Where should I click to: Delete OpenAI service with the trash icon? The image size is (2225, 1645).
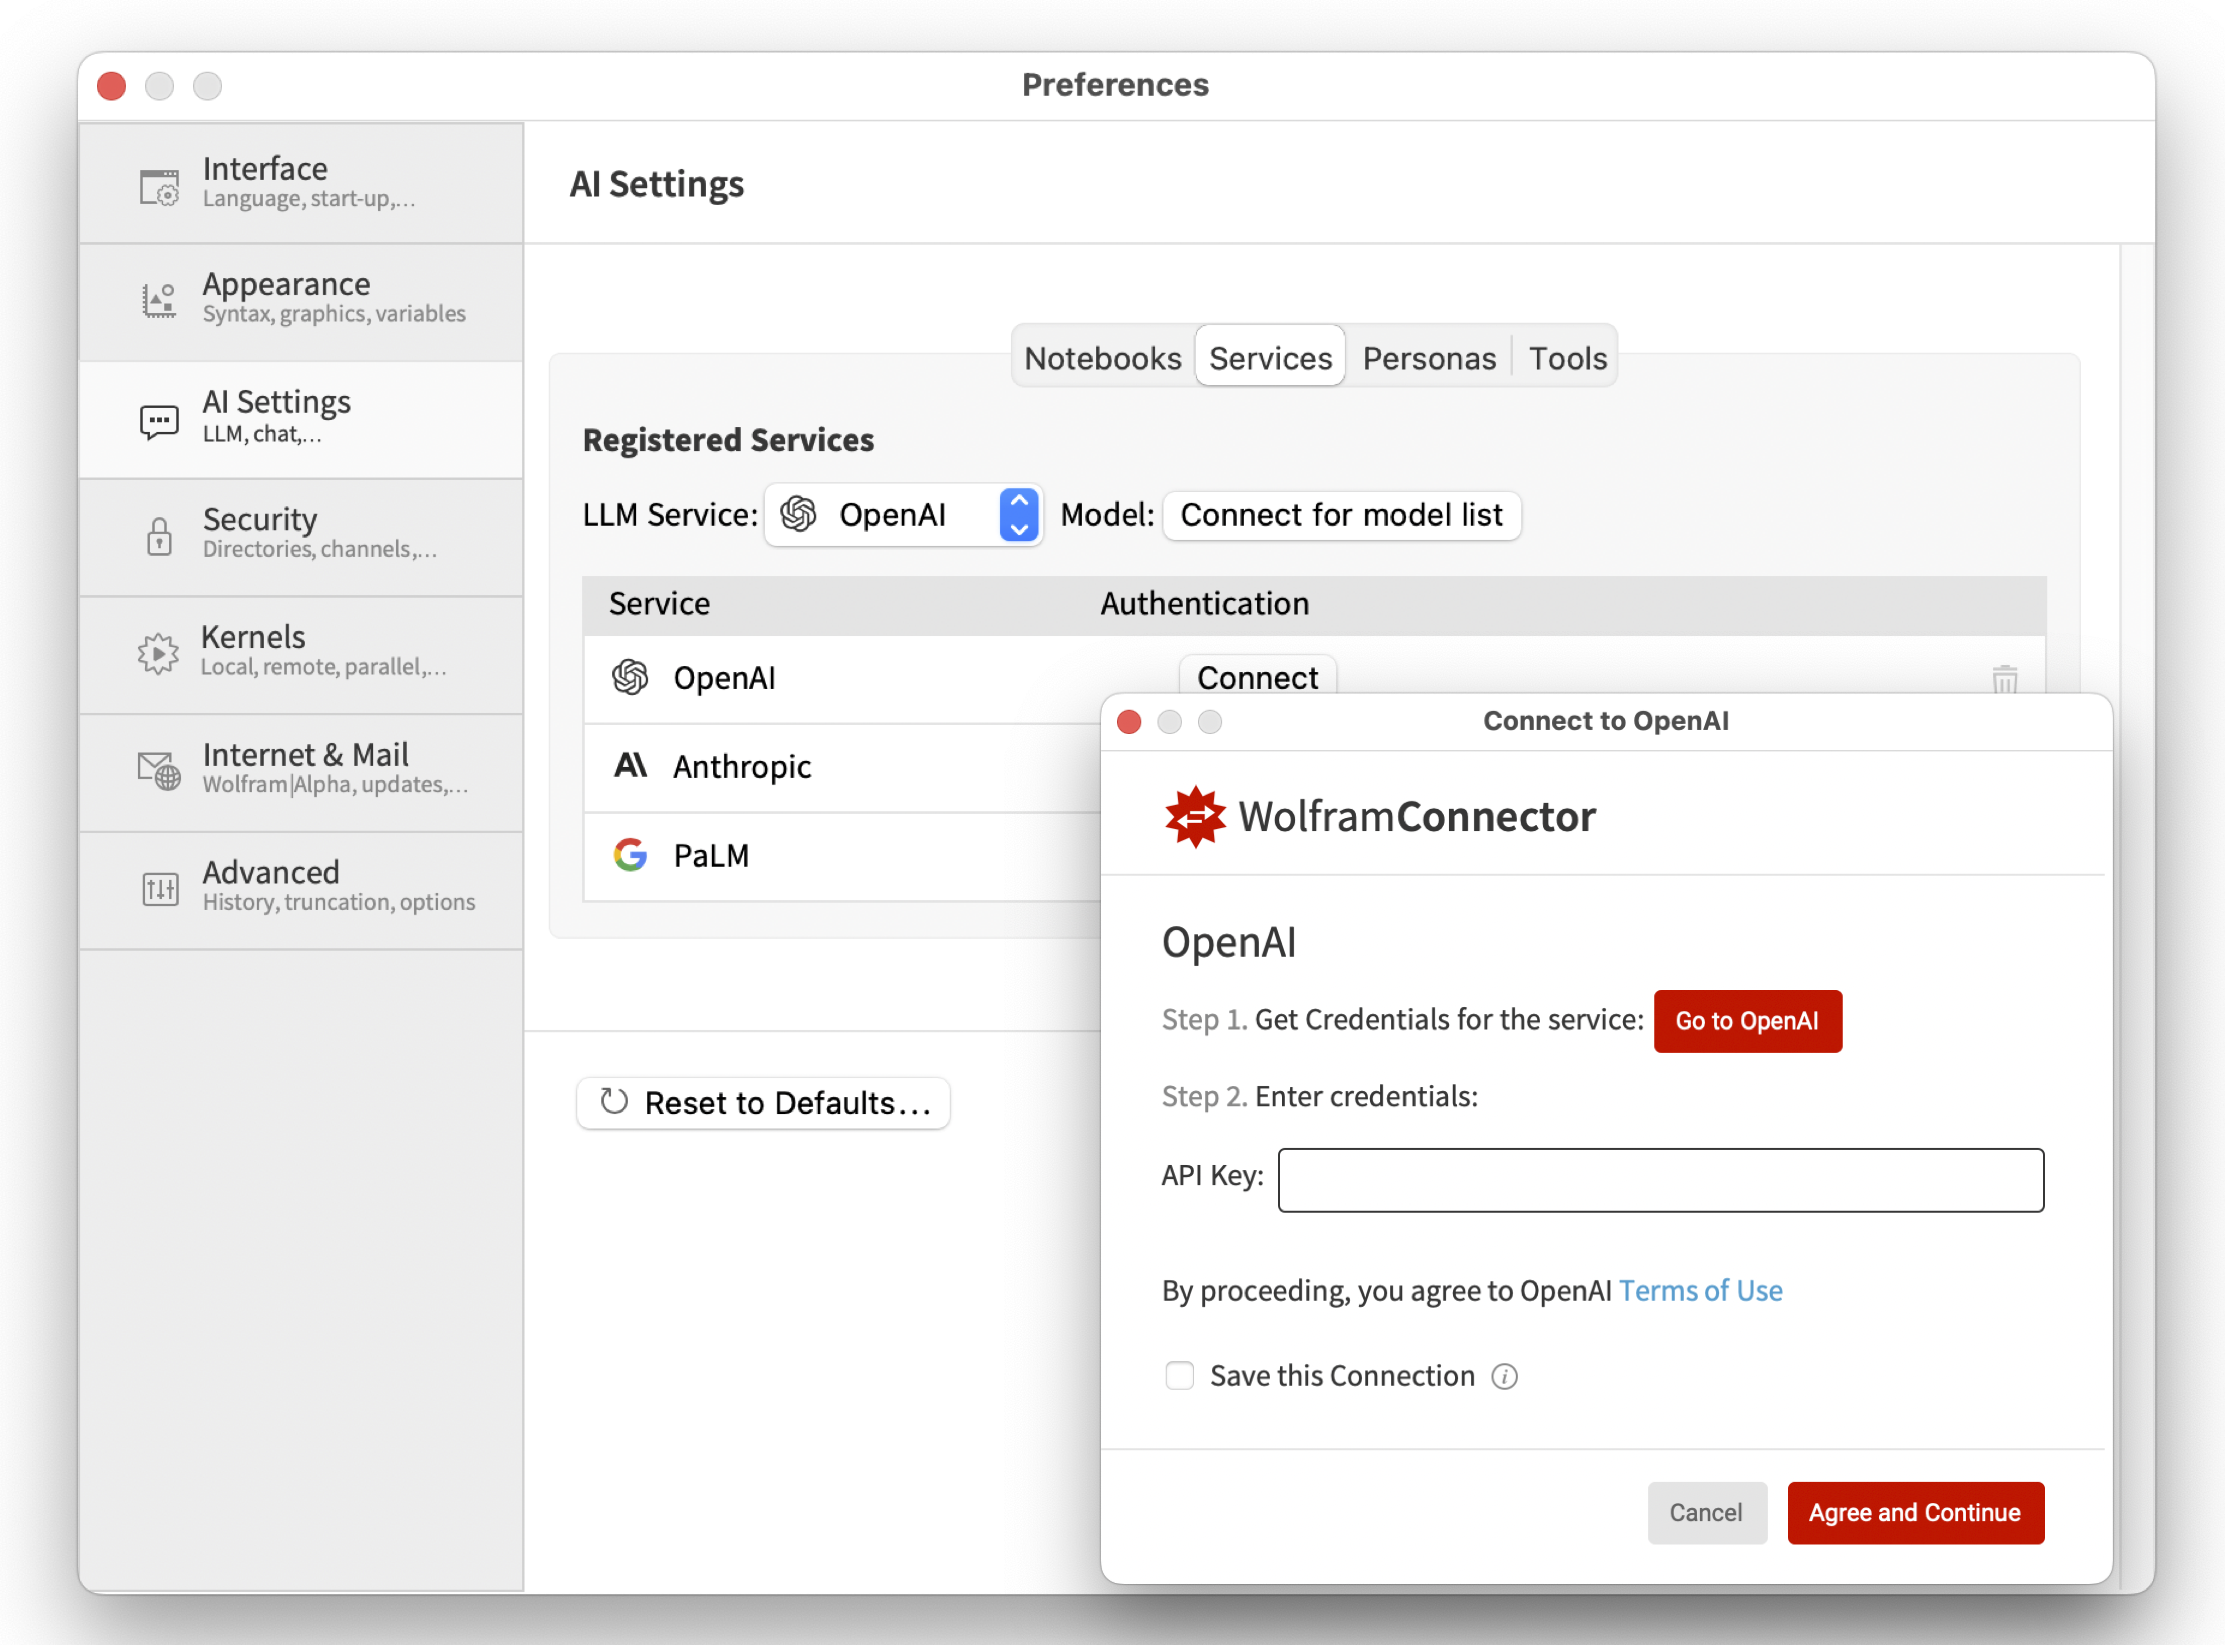tap(2004, 678)
